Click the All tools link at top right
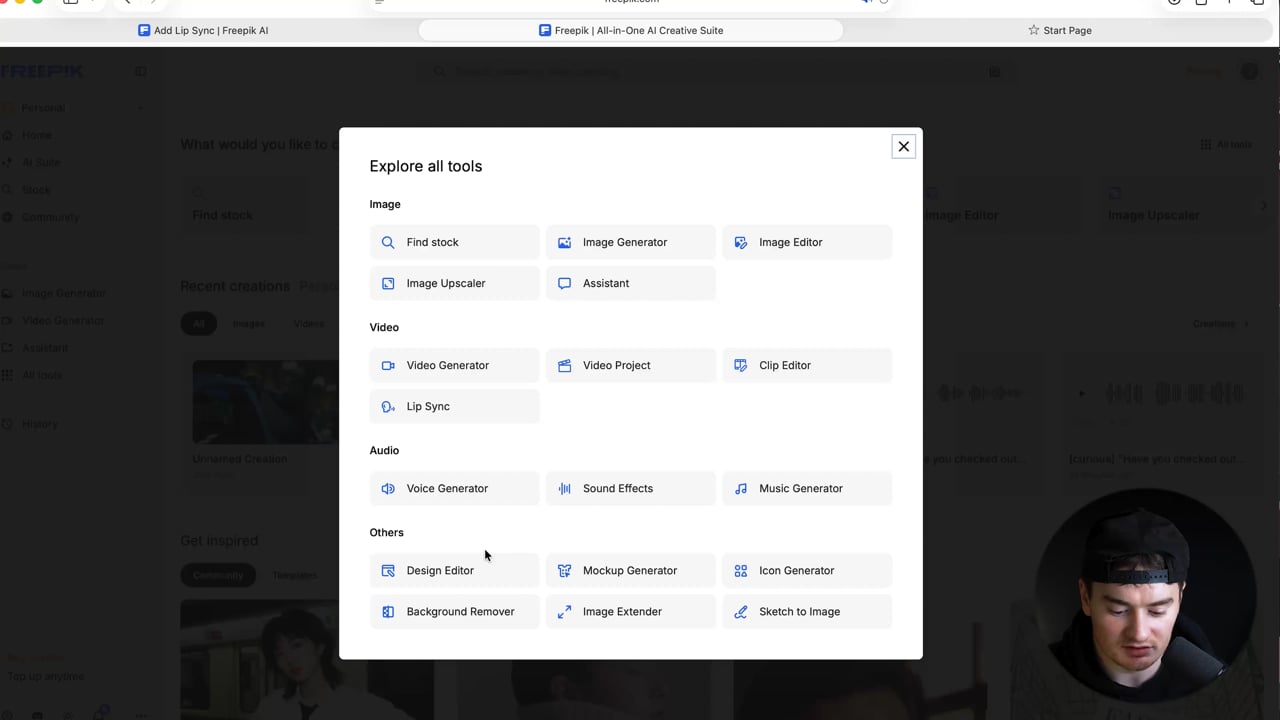This screenshot has width=1280, height=720. coord(1226,144)
